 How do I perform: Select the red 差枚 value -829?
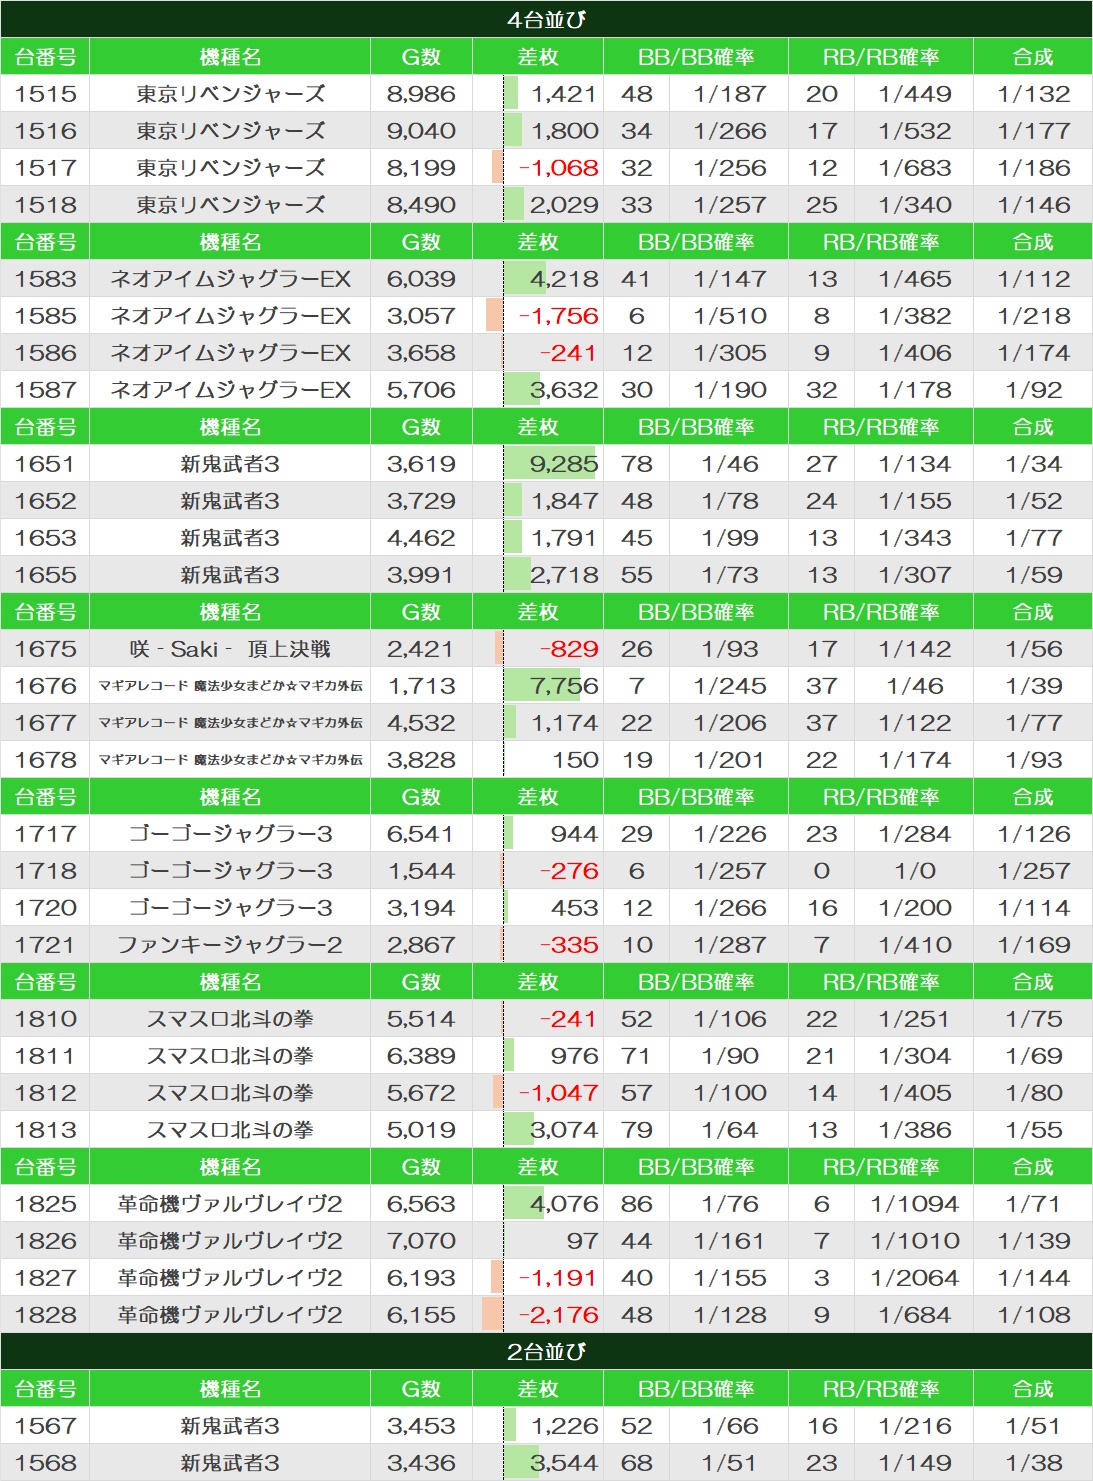[569, 649]
